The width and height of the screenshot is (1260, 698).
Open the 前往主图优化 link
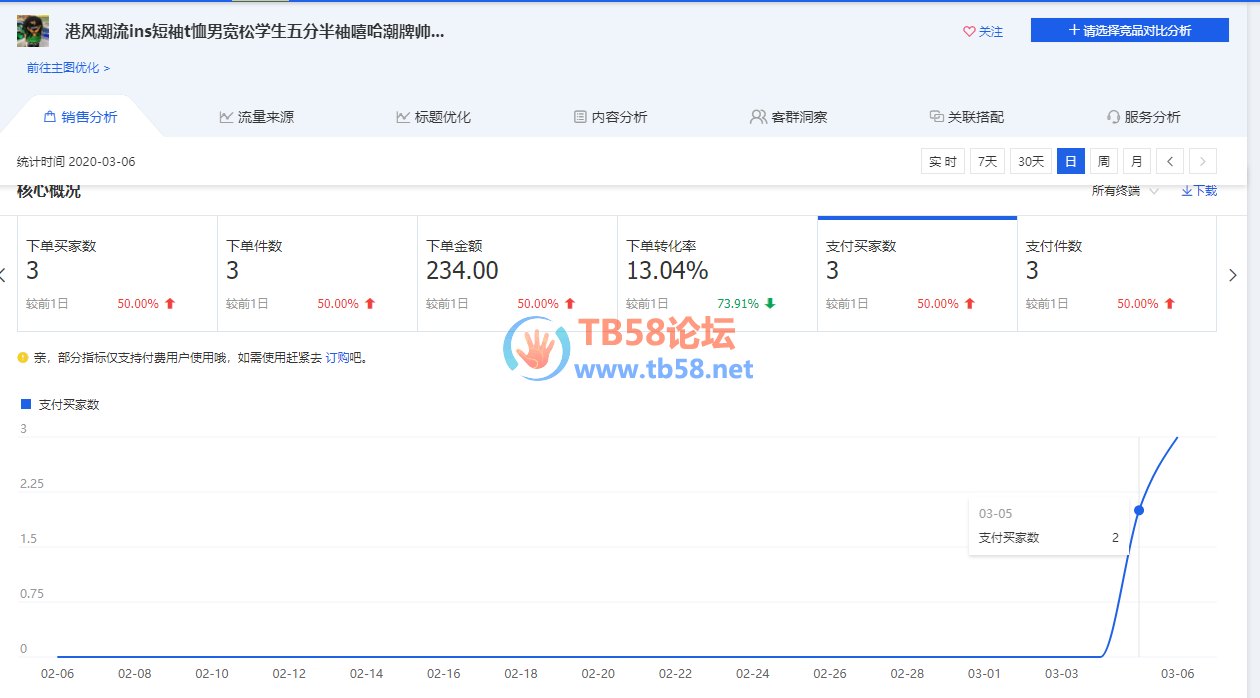click(68, 68)
